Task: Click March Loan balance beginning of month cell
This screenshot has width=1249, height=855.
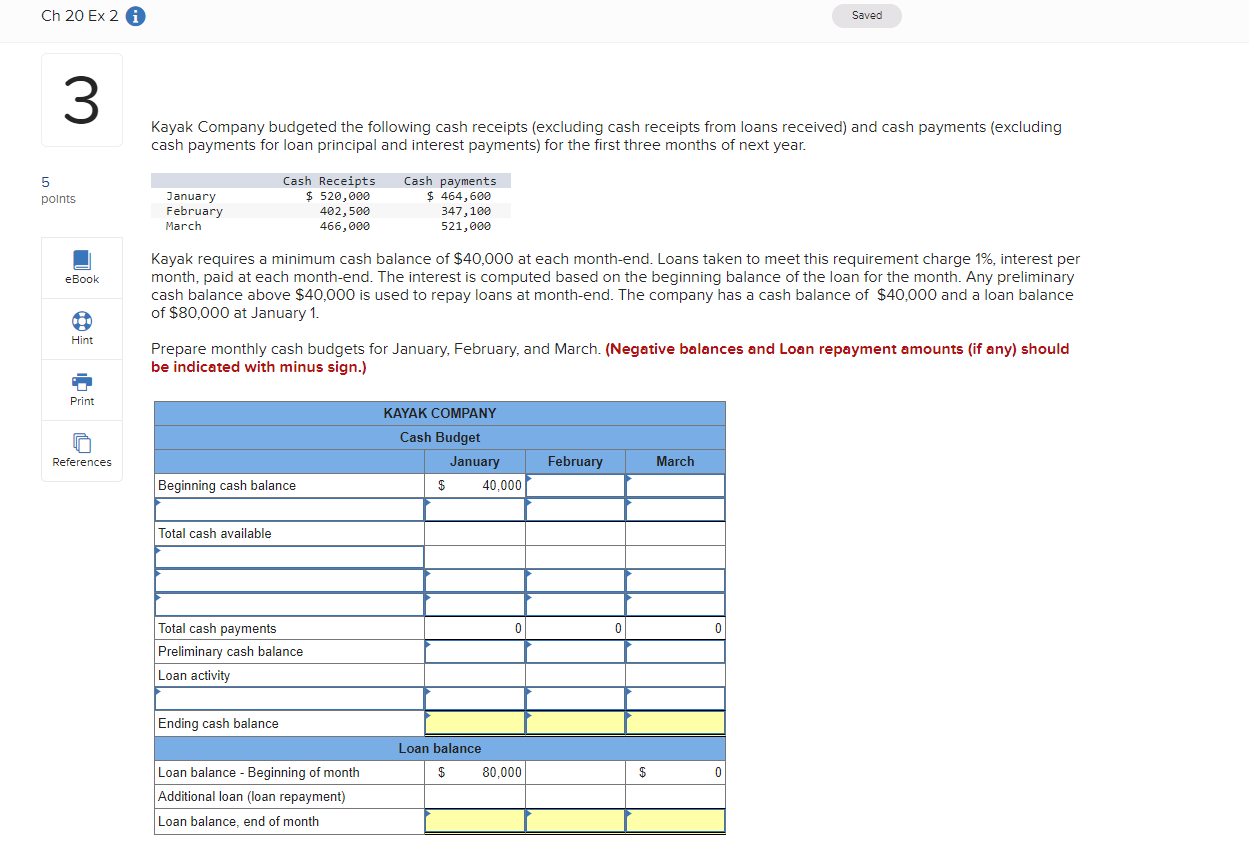Action: tap(676, 772)
